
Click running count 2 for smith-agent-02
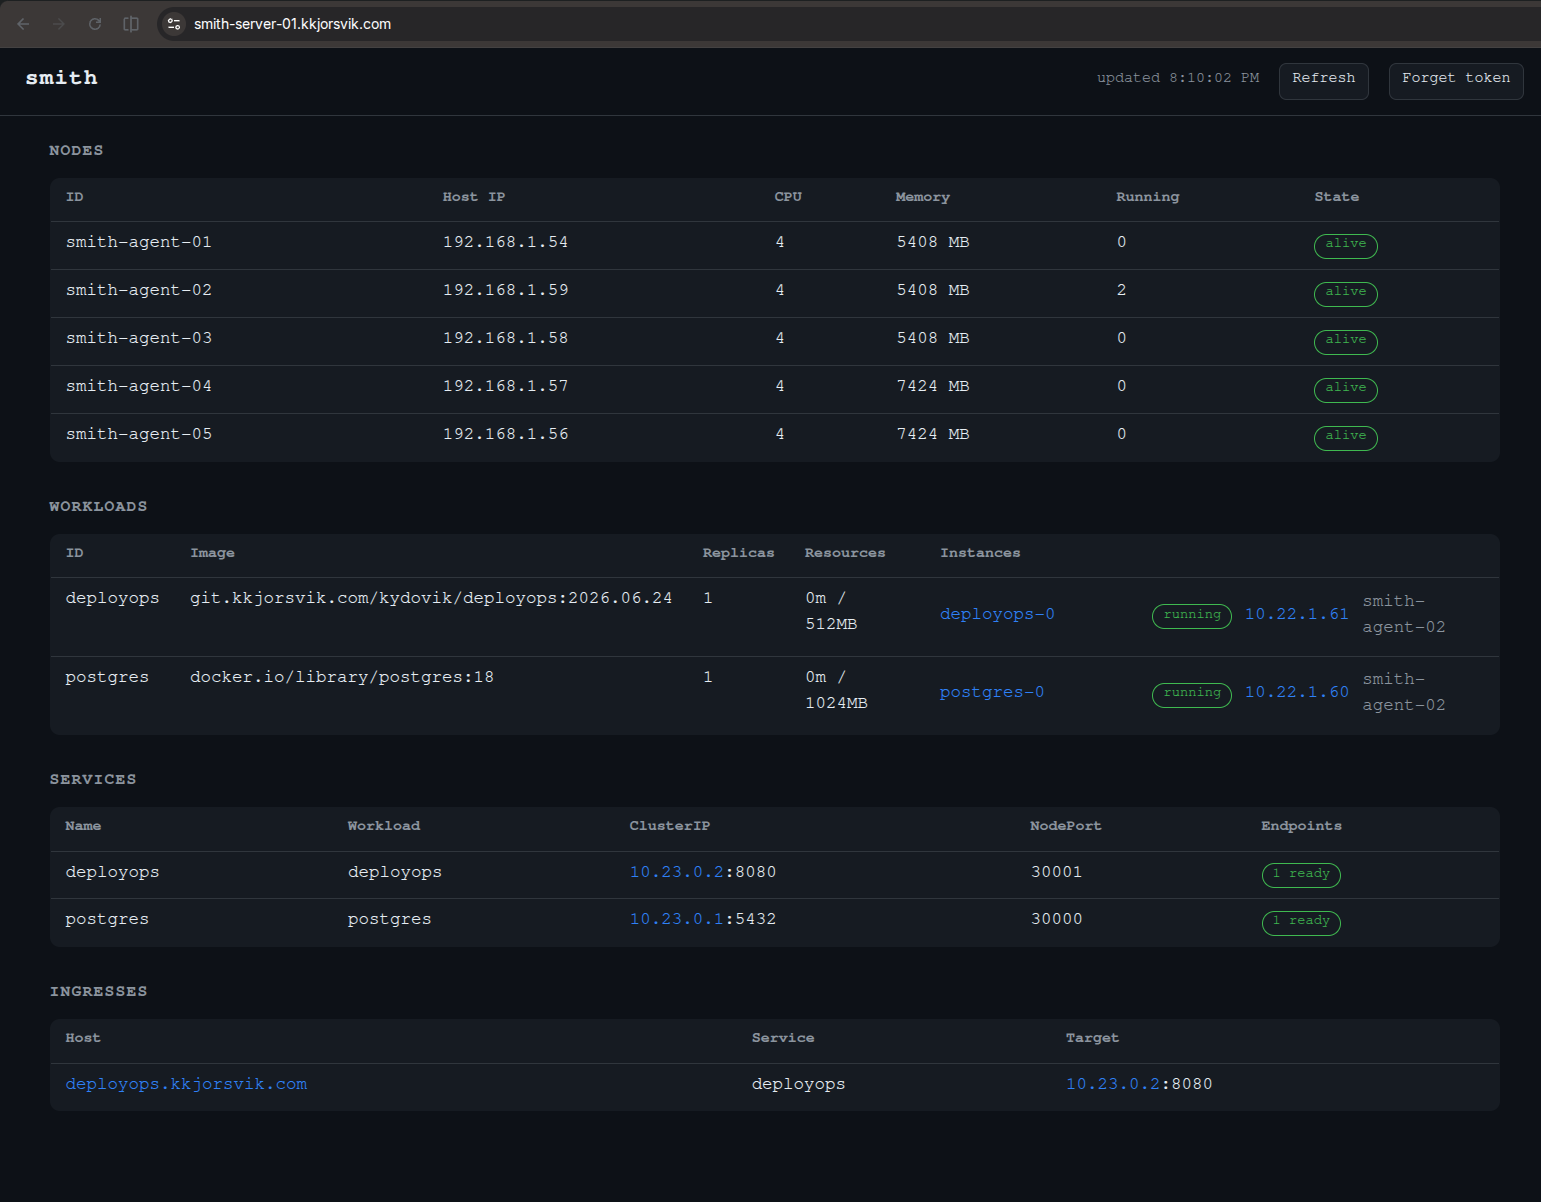coord(1121,290)
